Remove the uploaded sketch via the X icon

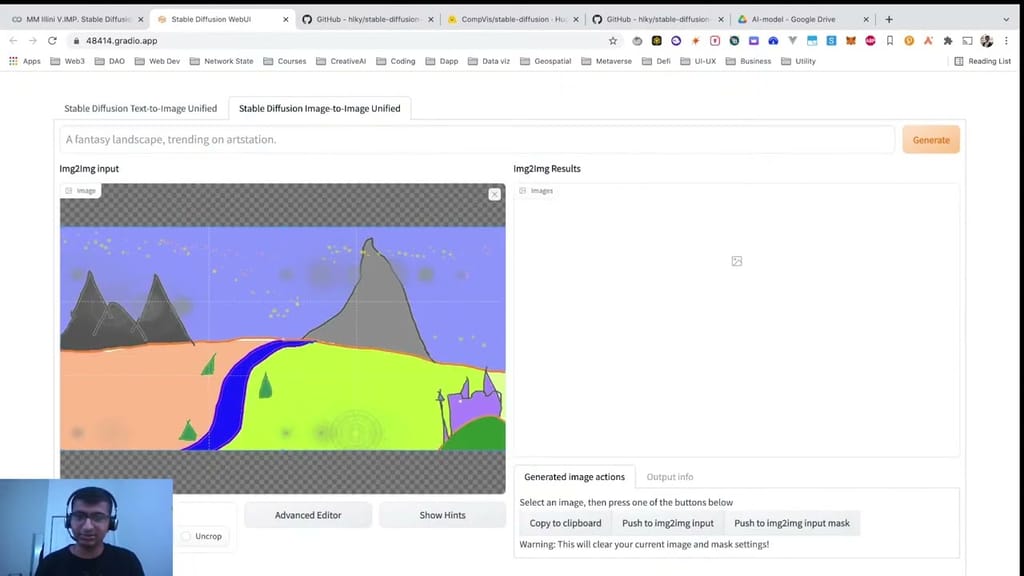point(494,194)
